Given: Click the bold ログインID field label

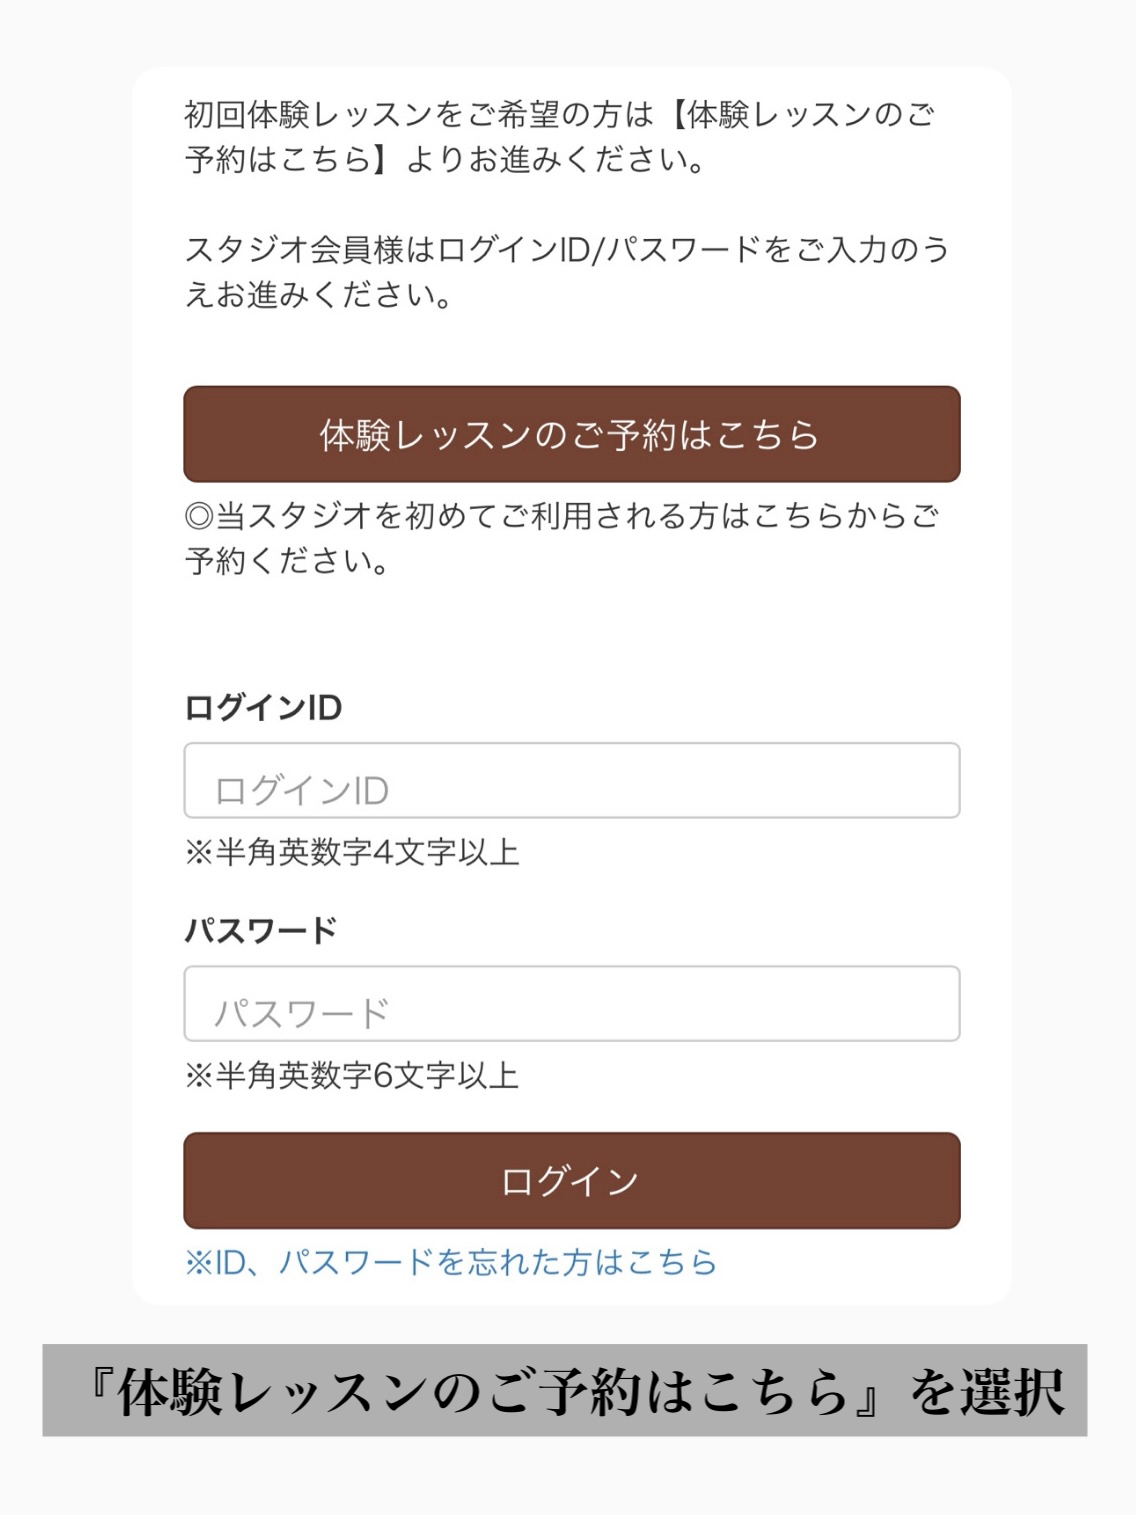Looking at the screenshot, I should [x=263, y=708].
